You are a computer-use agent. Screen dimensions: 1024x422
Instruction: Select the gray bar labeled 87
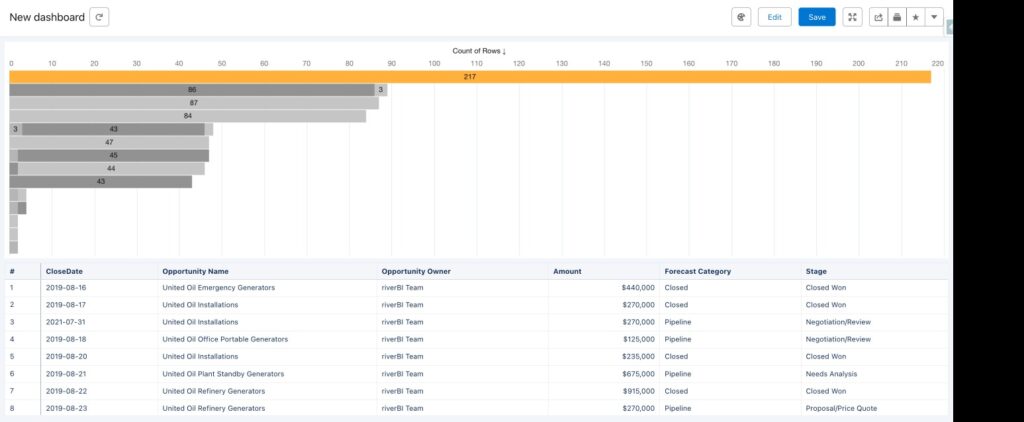click(194, 103)
